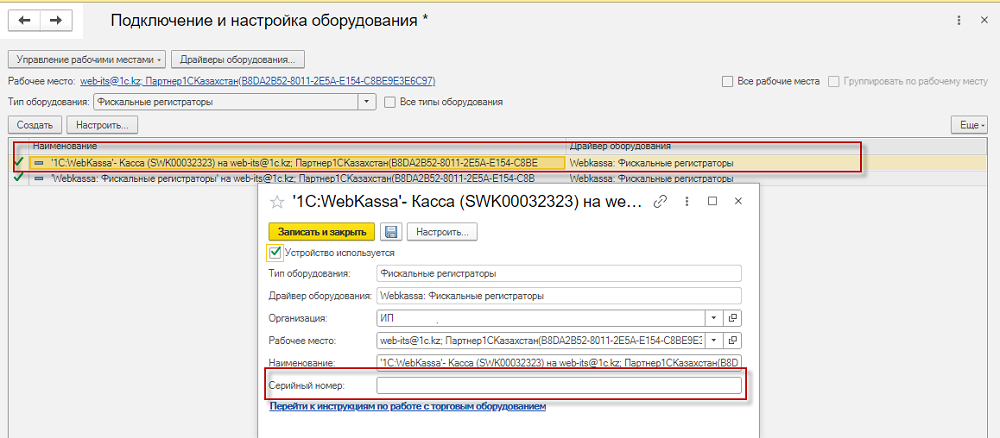Close the equipment setup main window

983,20
